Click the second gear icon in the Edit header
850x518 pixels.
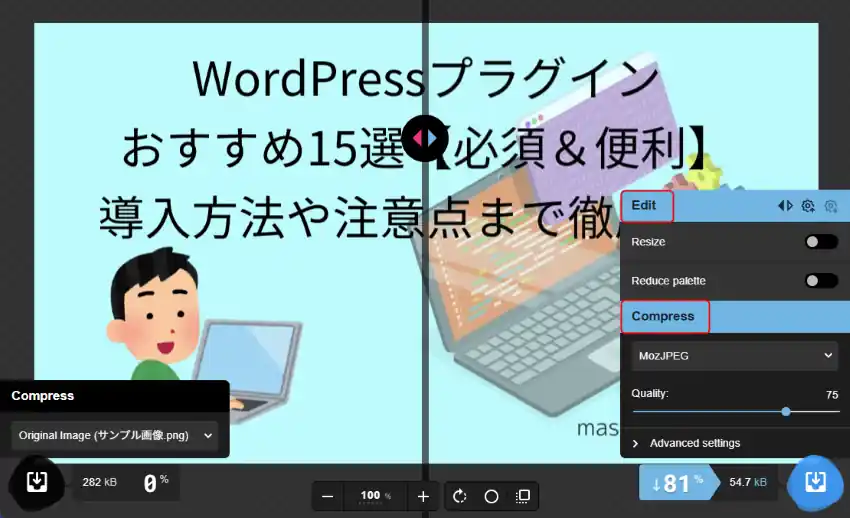click(x=830, y=206)
